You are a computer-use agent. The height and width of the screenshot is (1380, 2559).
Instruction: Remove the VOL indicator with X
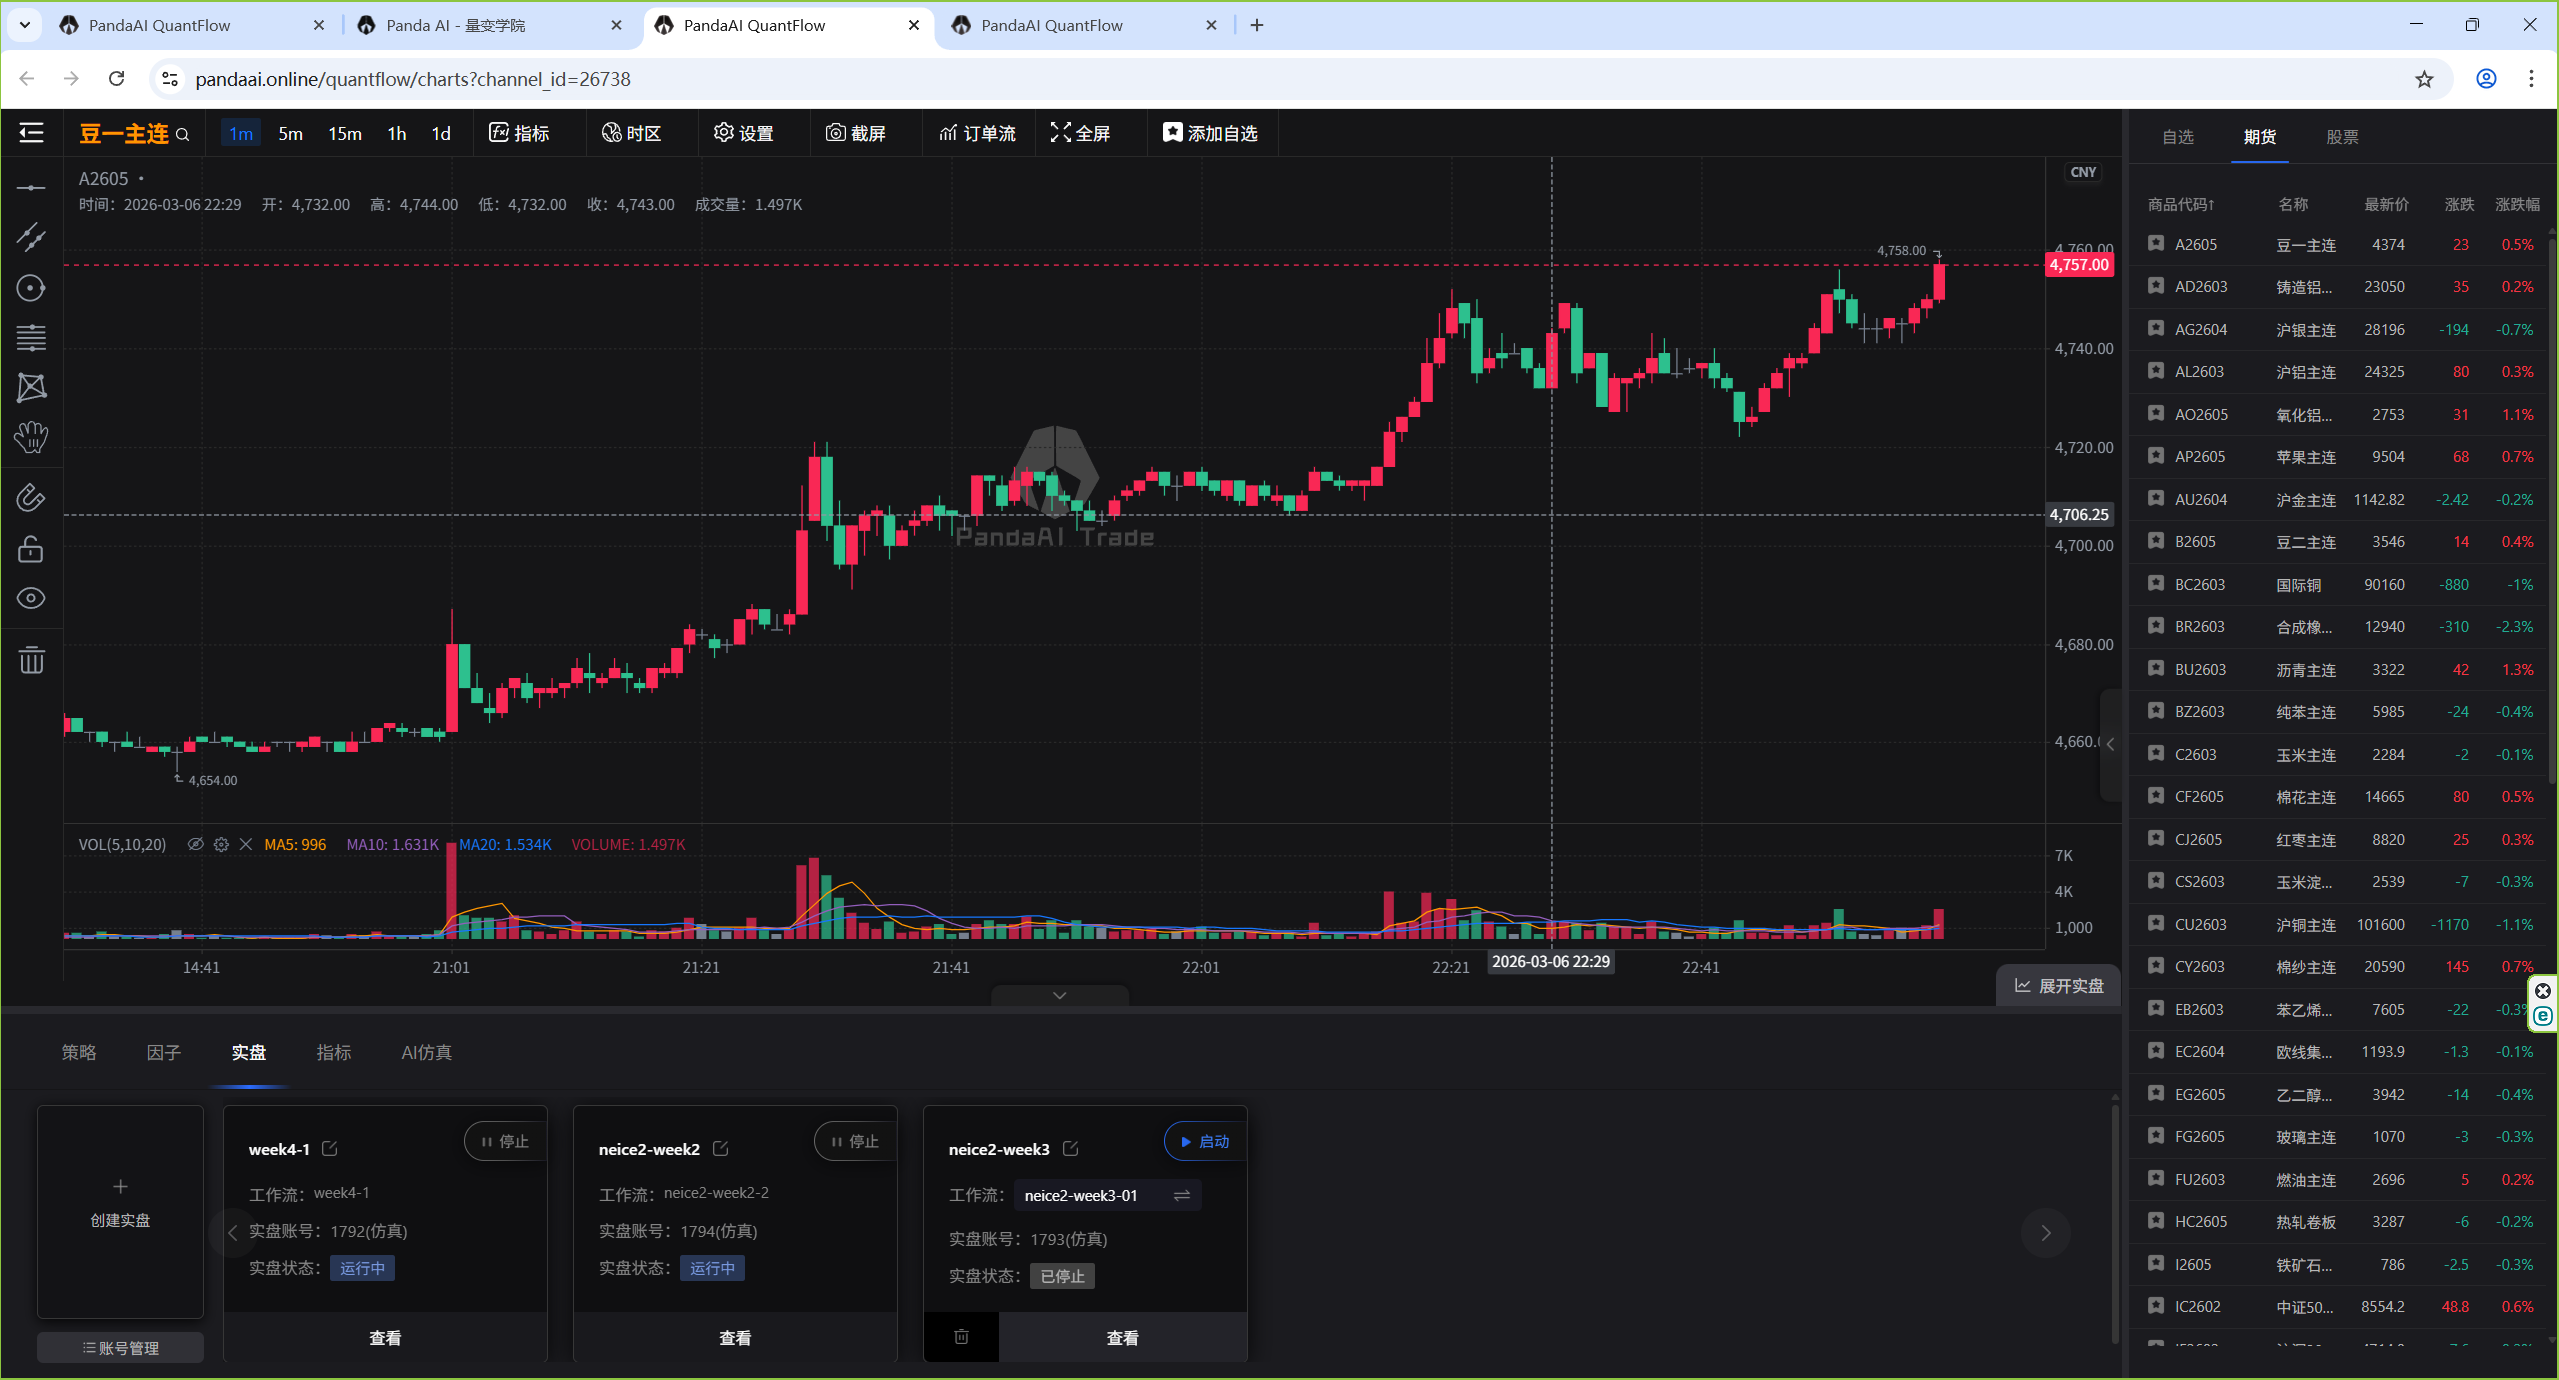click(246, 845)
